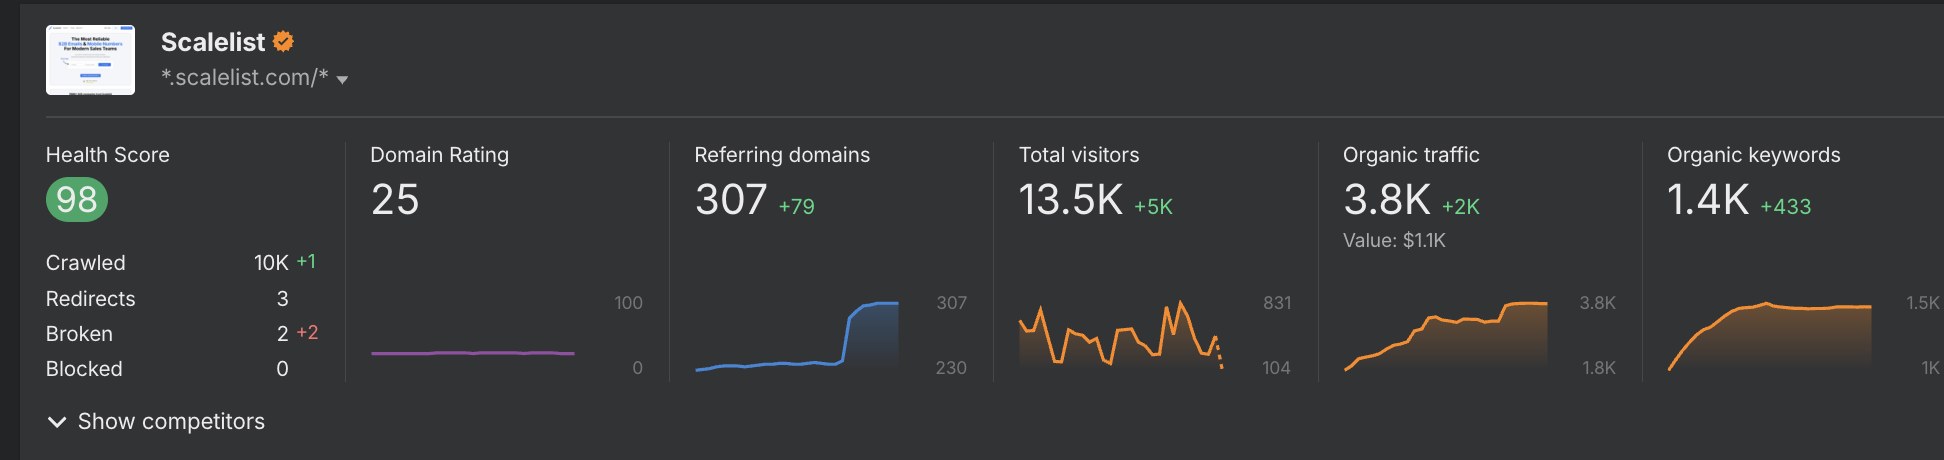Click the Redirects count 3
Screen dimensions: 1944x460
click(283, 299)
